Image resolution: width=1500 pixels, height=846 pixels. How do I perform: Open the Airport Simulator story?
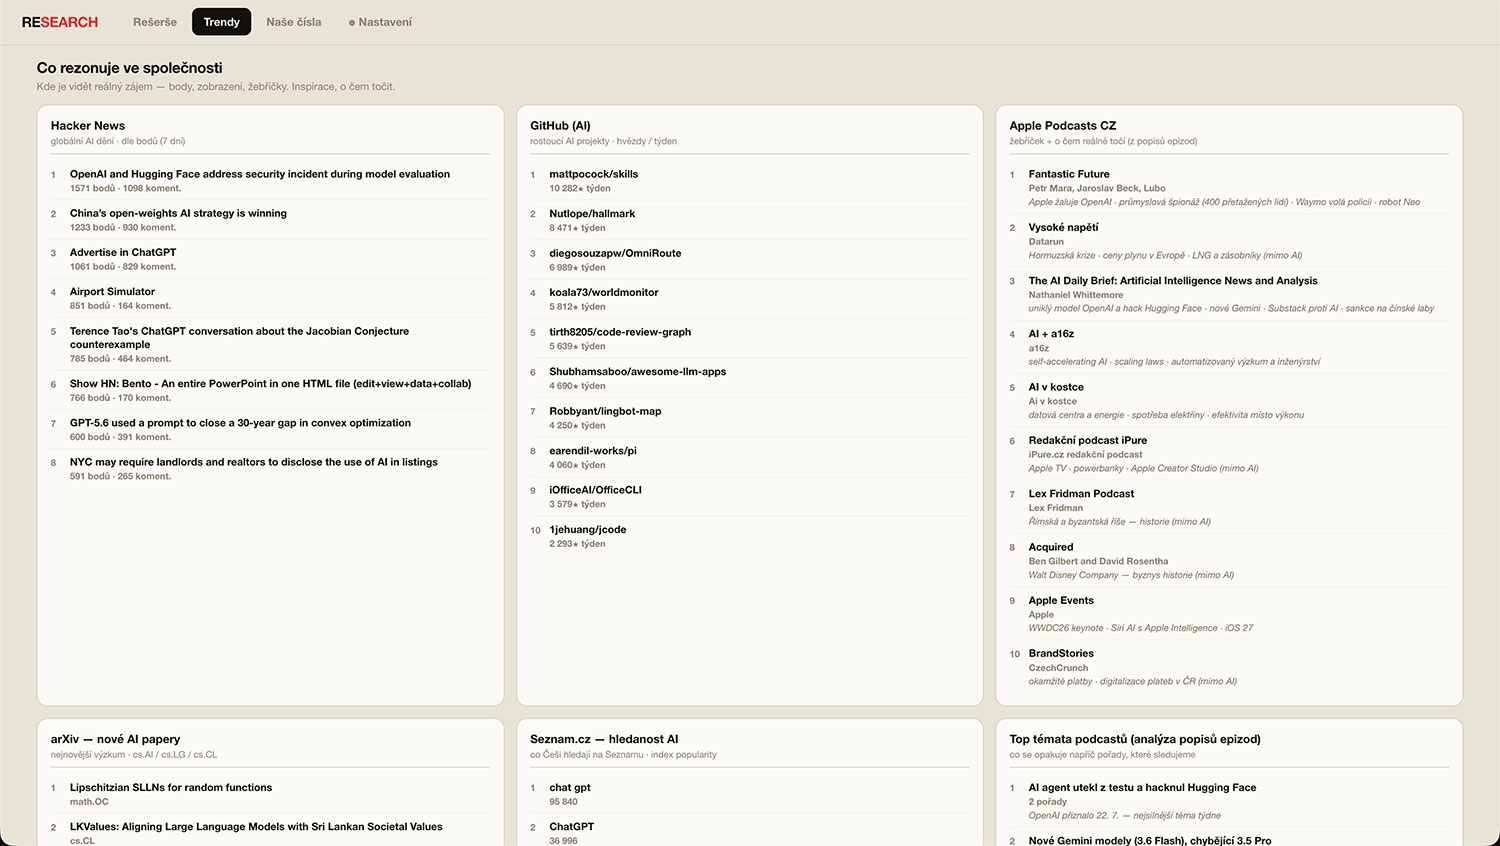coord(112,292)
